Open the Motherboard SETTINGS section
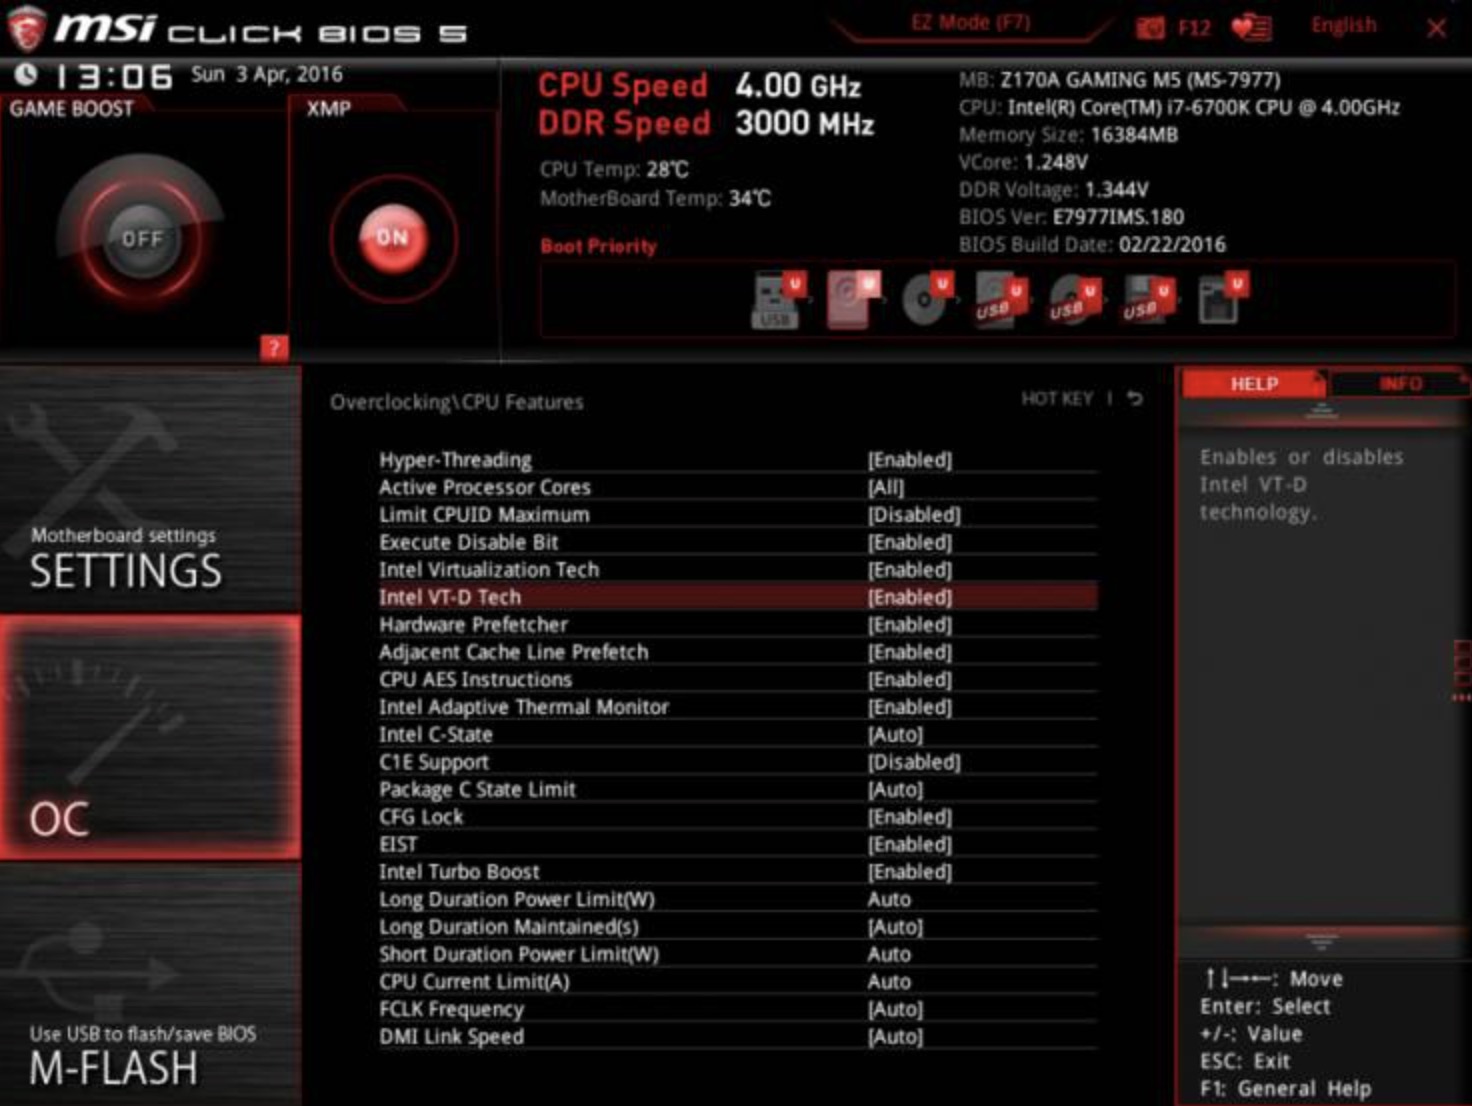The height and width of the screenshot is (1106, 1472). tap(150, 490)
